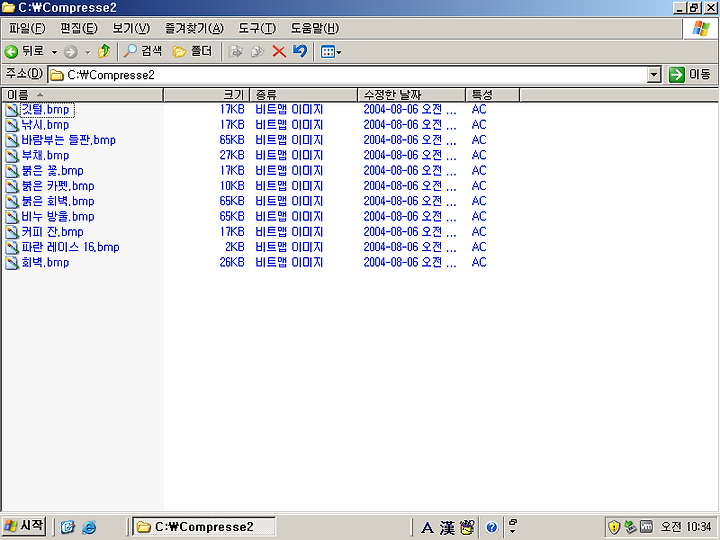Image resolution: width=720 pixels, height=540 pixels.
Task: Sort by the 특성 attributes column header
Action: (493, 95)
